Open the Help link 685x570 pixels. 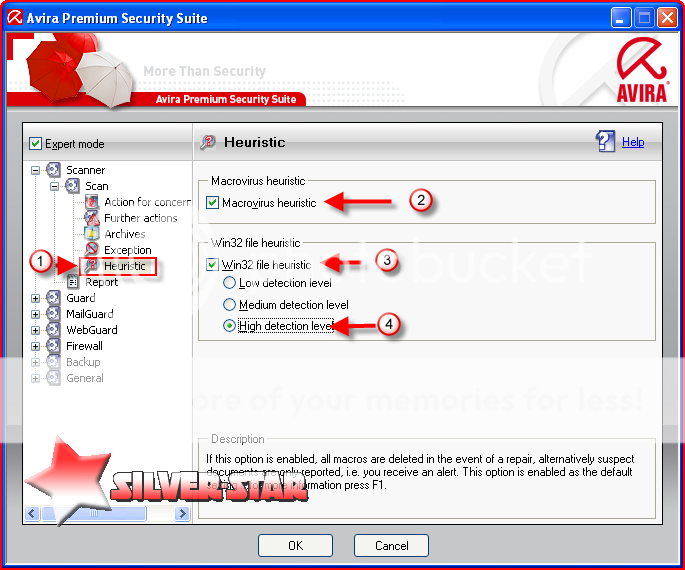633,142
